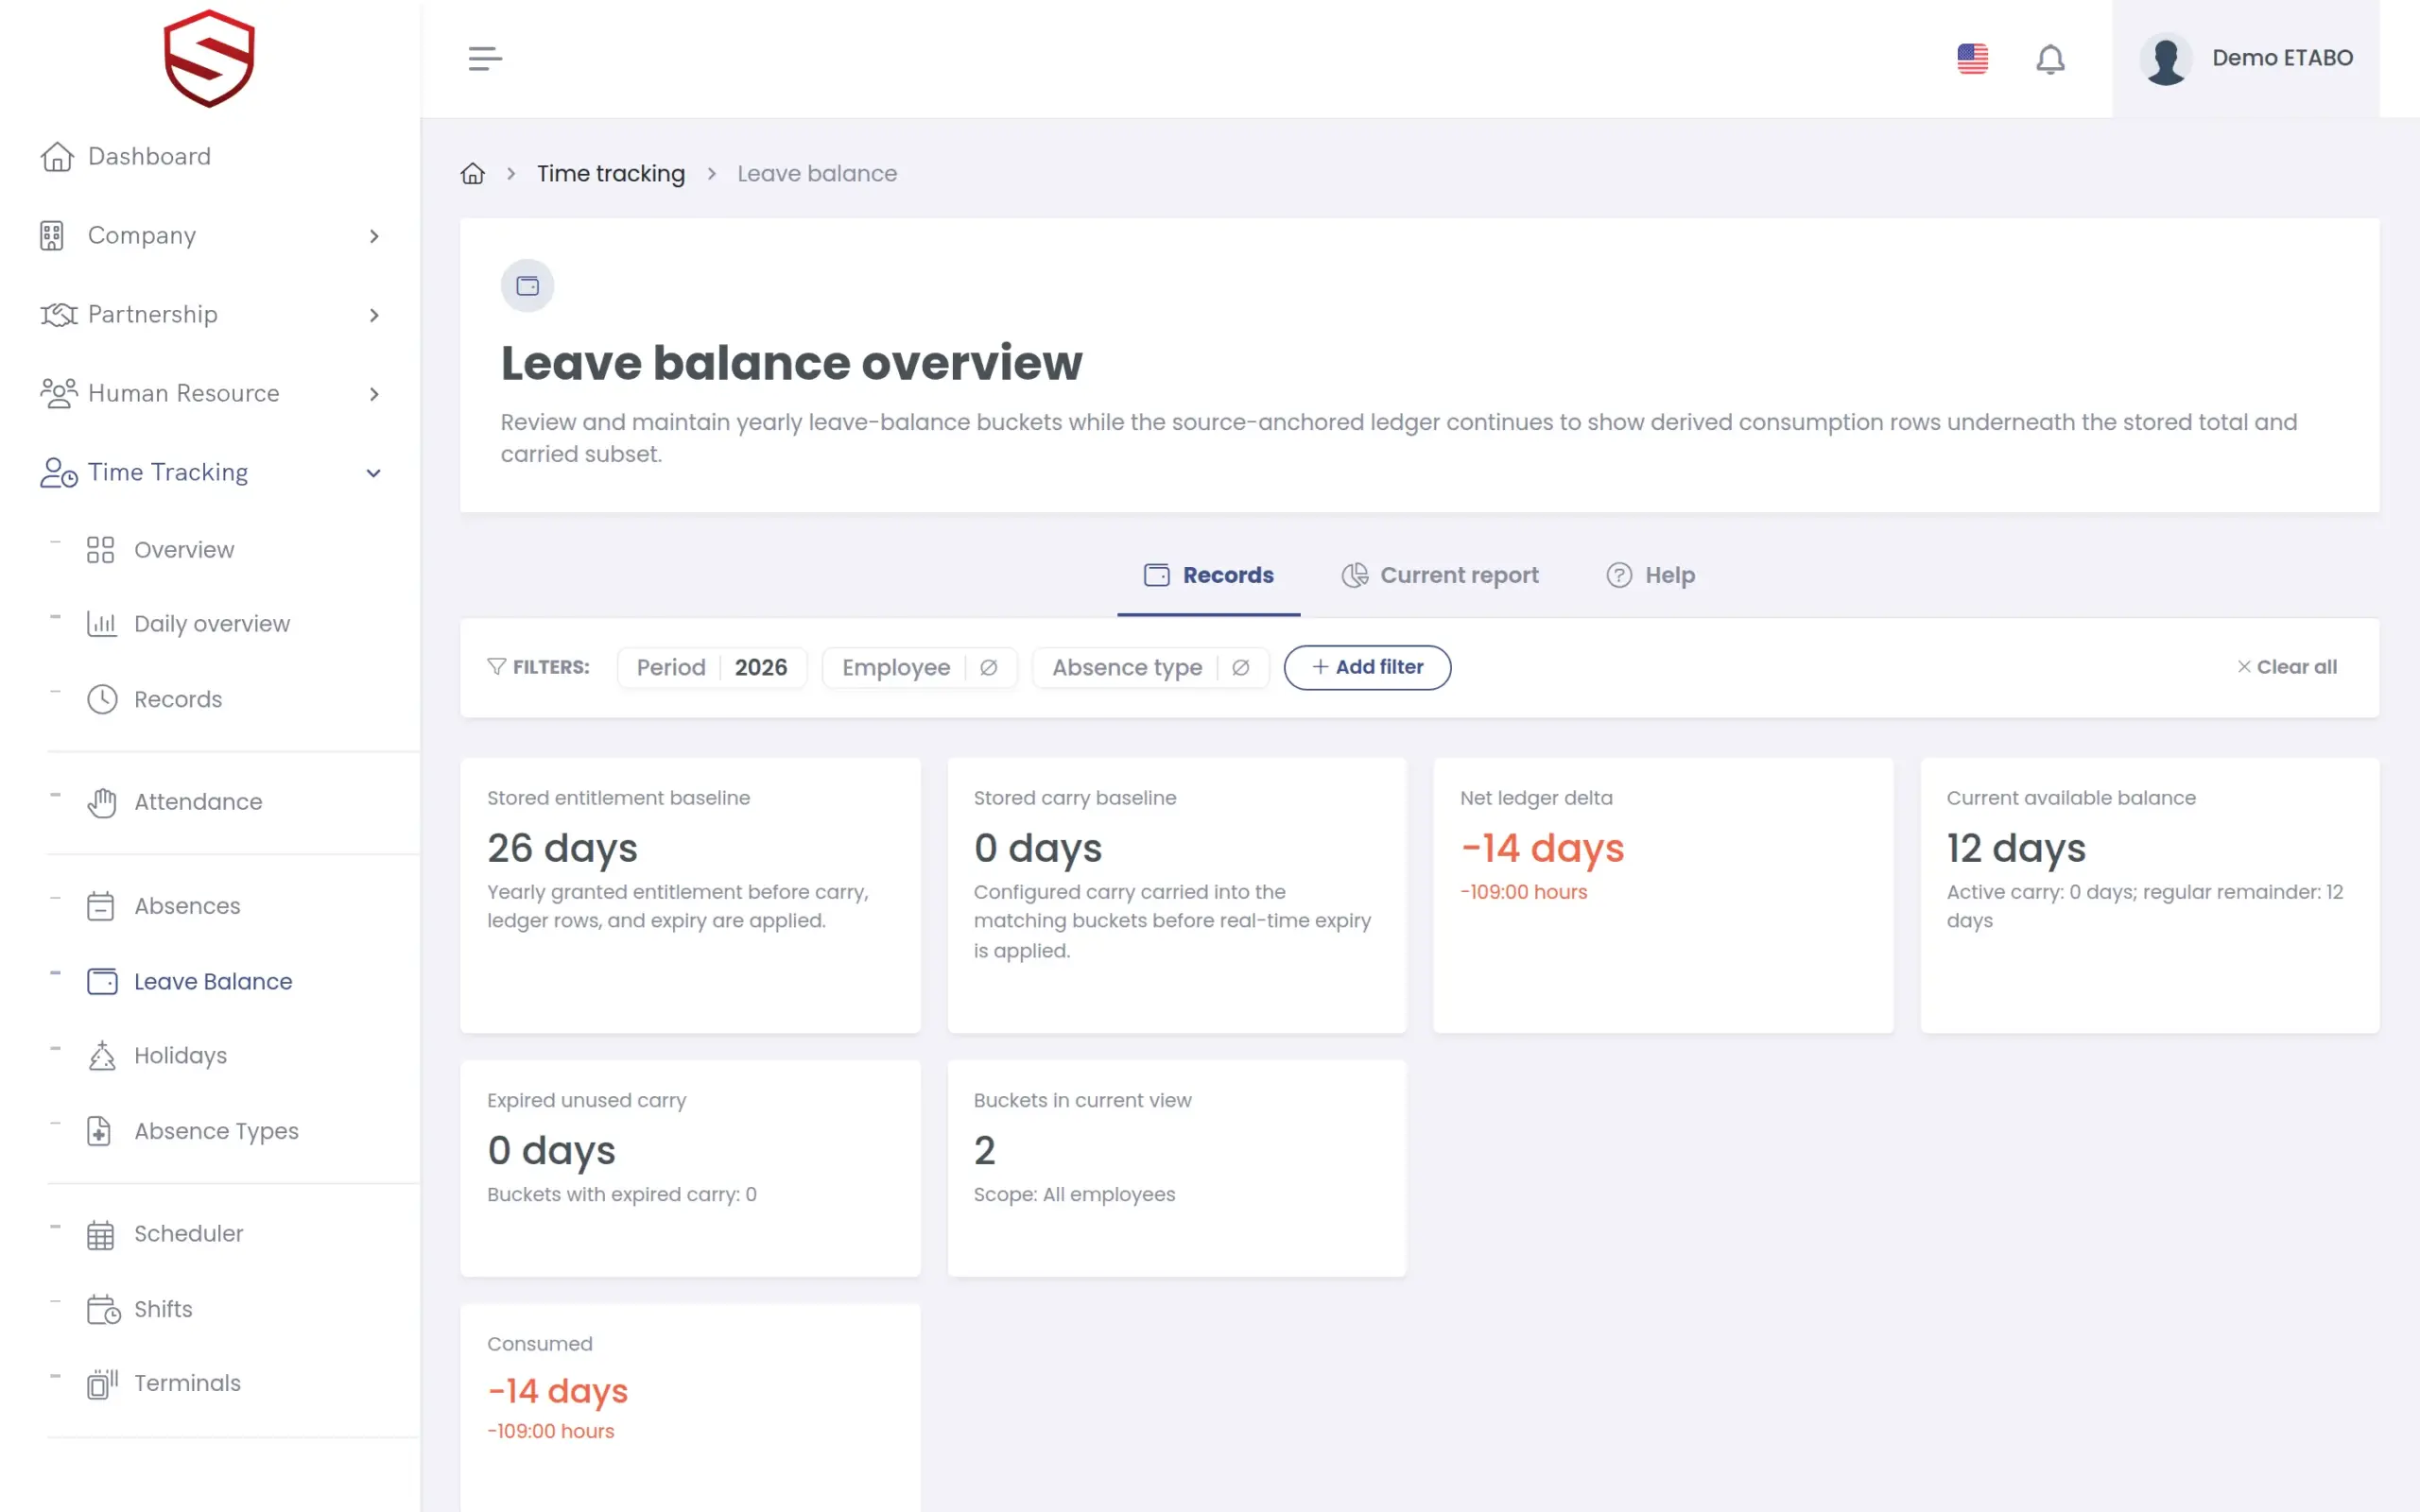Click the wallet icon above page title
This screenshot has width=2420, height=1512.
click(527, 286)
